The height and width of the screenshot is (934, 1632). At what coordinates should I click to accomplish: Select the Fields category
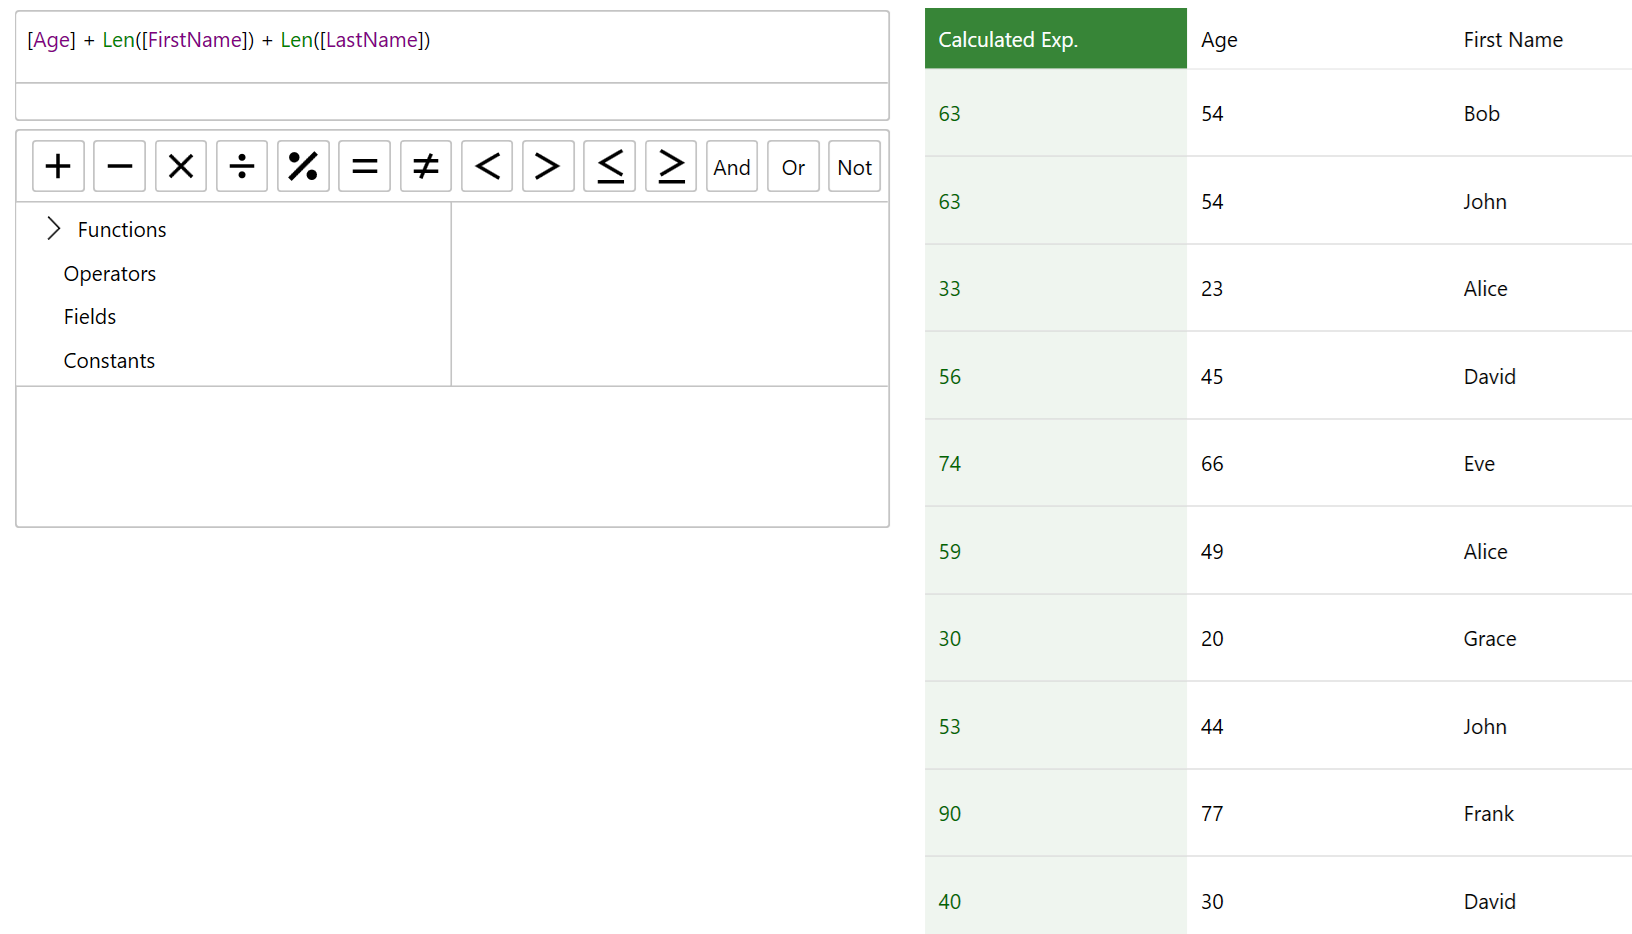click(x=89, y=316)
